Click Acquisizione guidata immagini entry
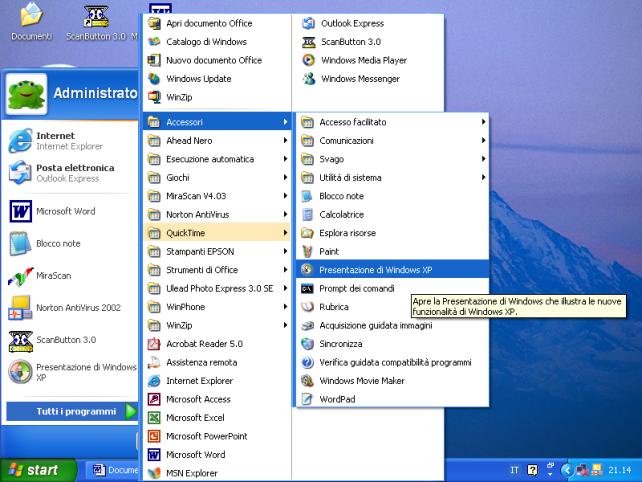The width and height of the screenshot is (642, 482). tap(392, 326)
